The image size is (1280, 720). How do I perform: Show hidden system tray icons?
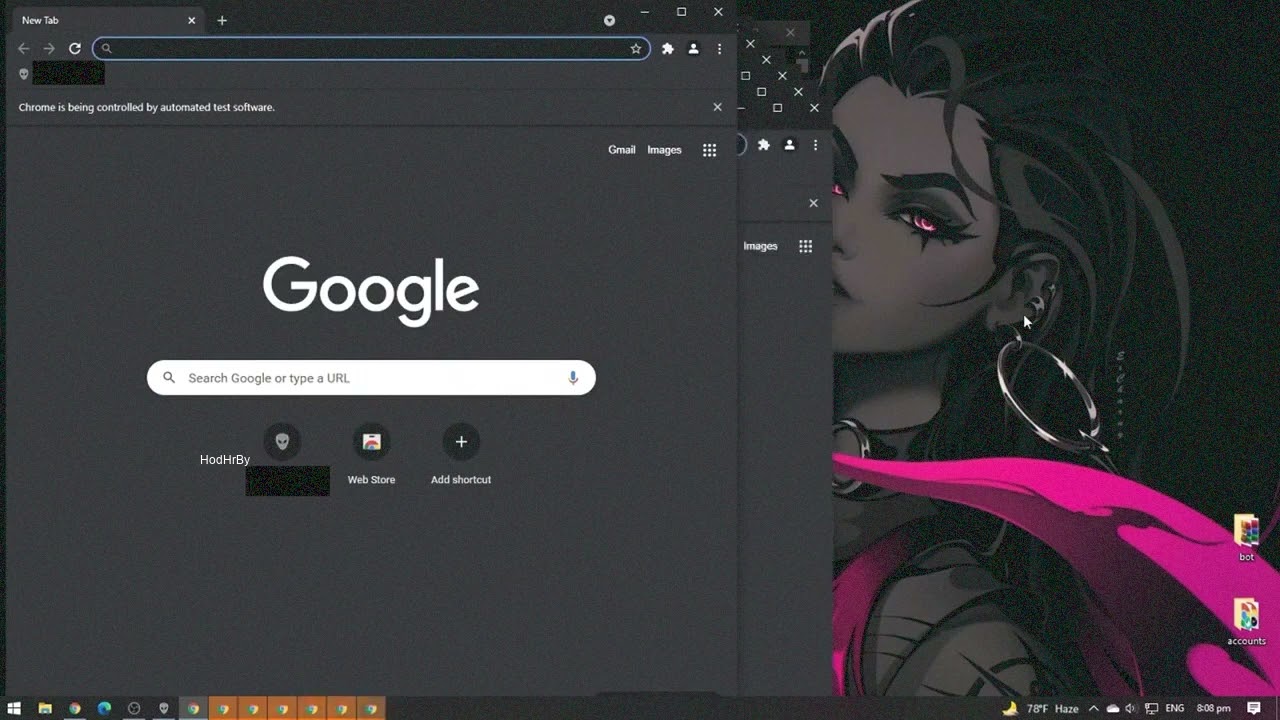(x=1094, y=709)
